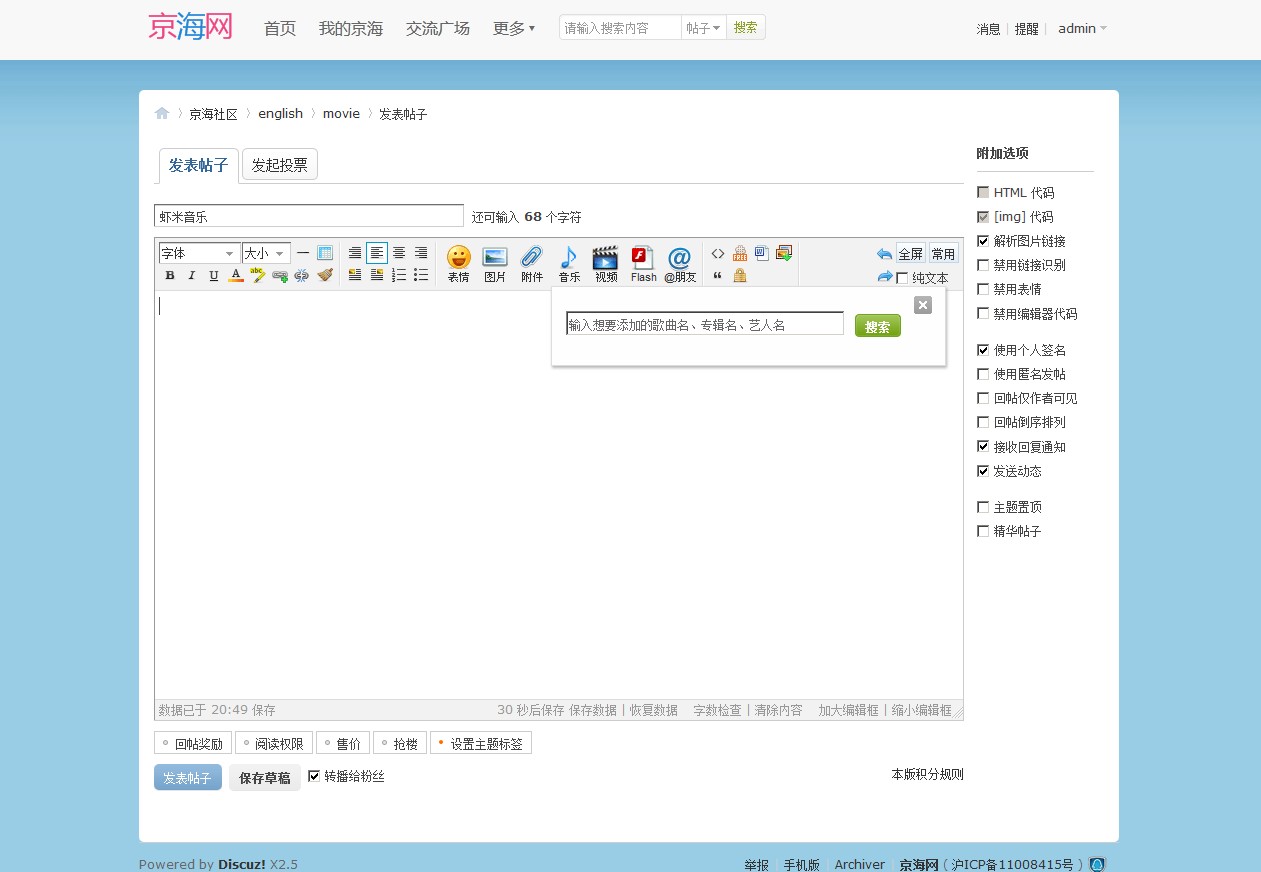Check 禁用编辑器代码 option
This screenshot has width=1261, height=872.
tap(983, 313)
